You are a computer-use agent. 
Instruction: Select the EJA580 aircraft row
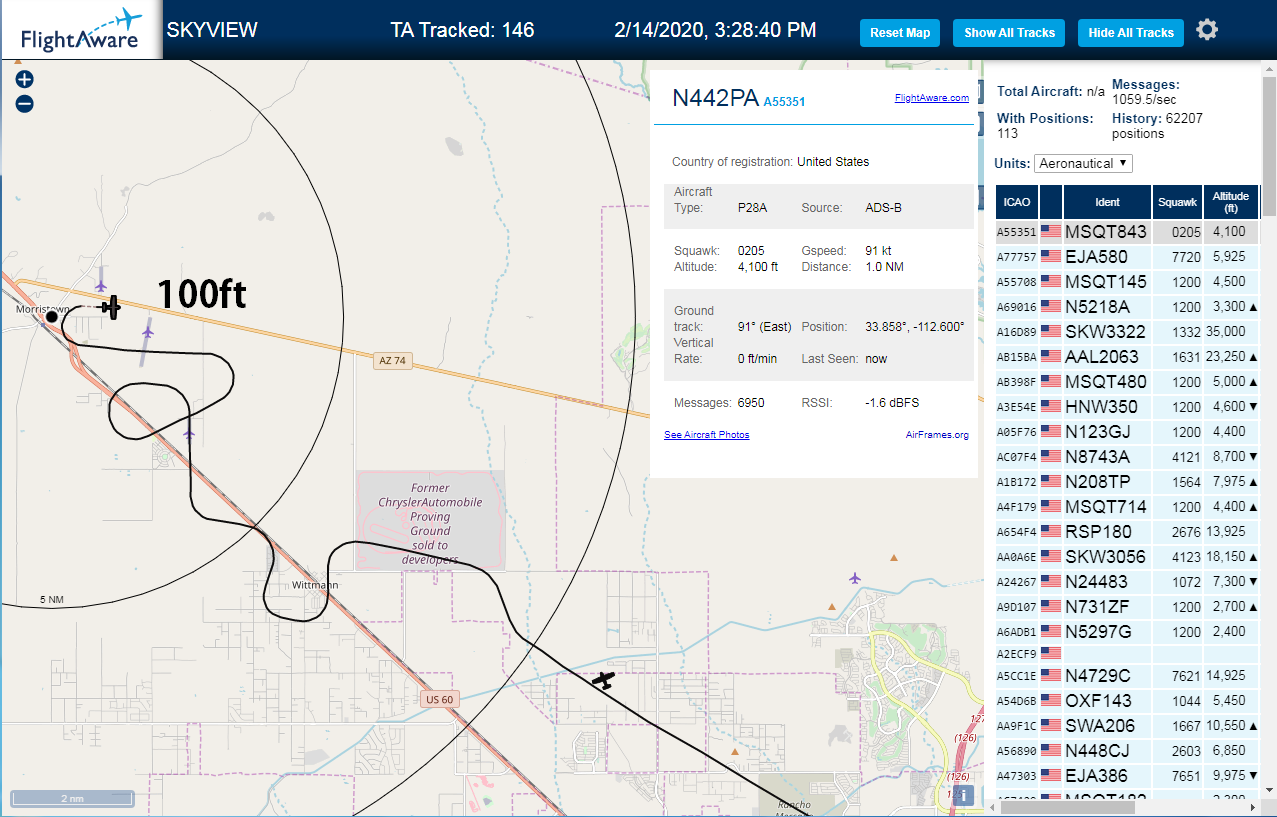coord(1128,257)
